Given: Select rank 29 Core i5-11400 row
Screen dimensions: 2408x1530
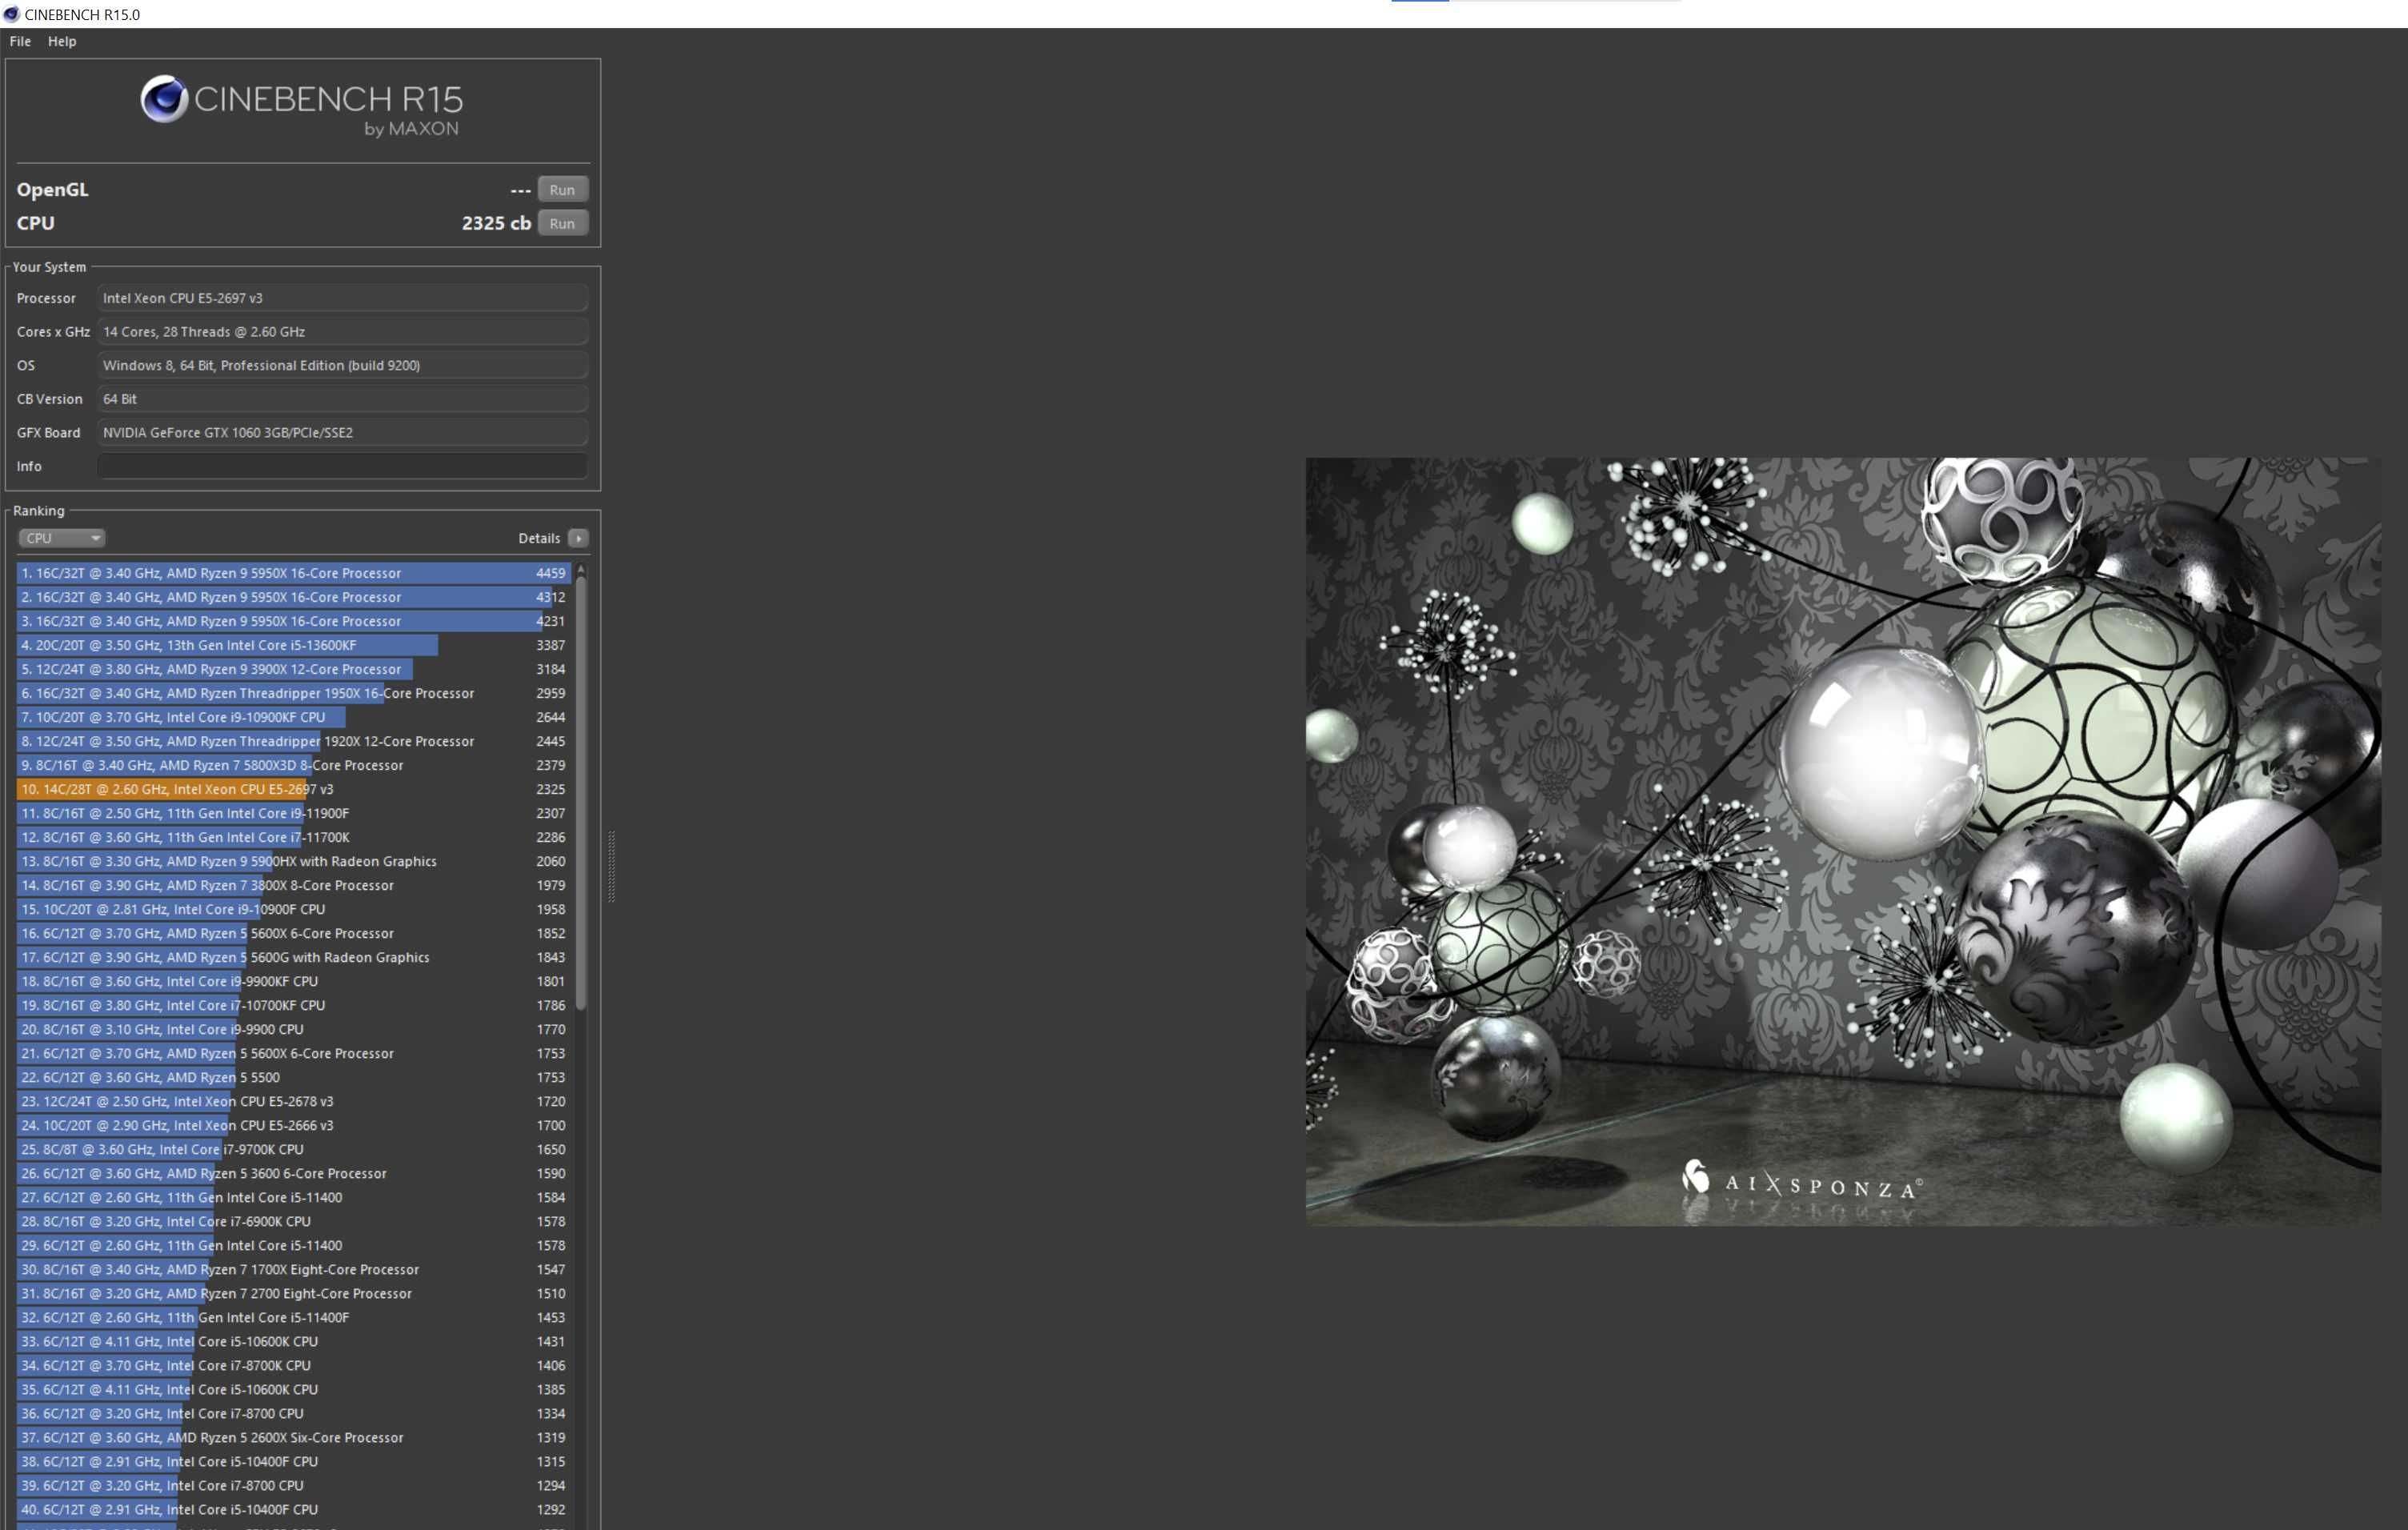Looking at the screenshot, I should point(294,1245).
